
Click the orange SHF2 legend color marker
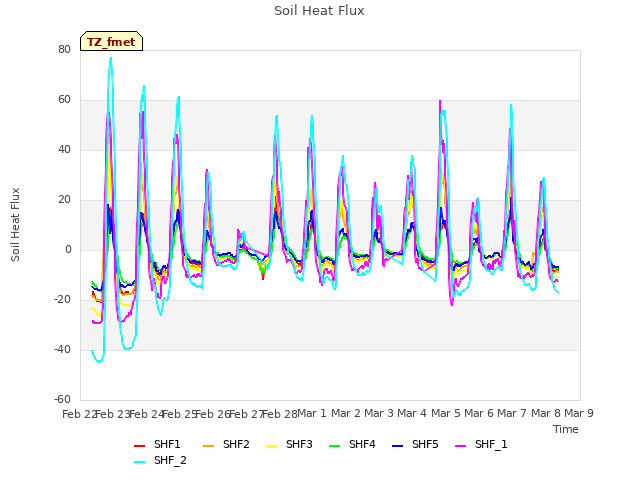point(209,446)
